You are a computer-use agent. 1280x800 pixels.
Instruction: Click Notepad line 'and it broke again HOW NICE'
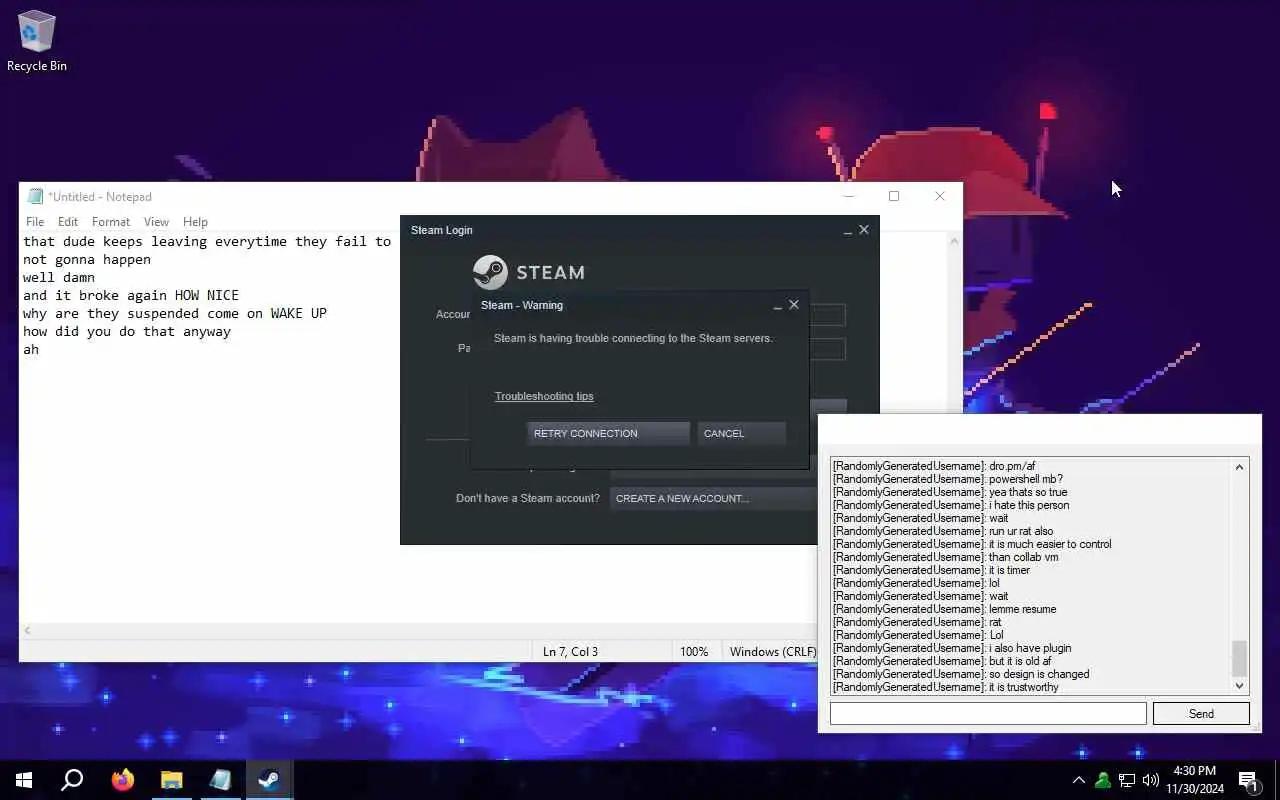click(131, 295)
